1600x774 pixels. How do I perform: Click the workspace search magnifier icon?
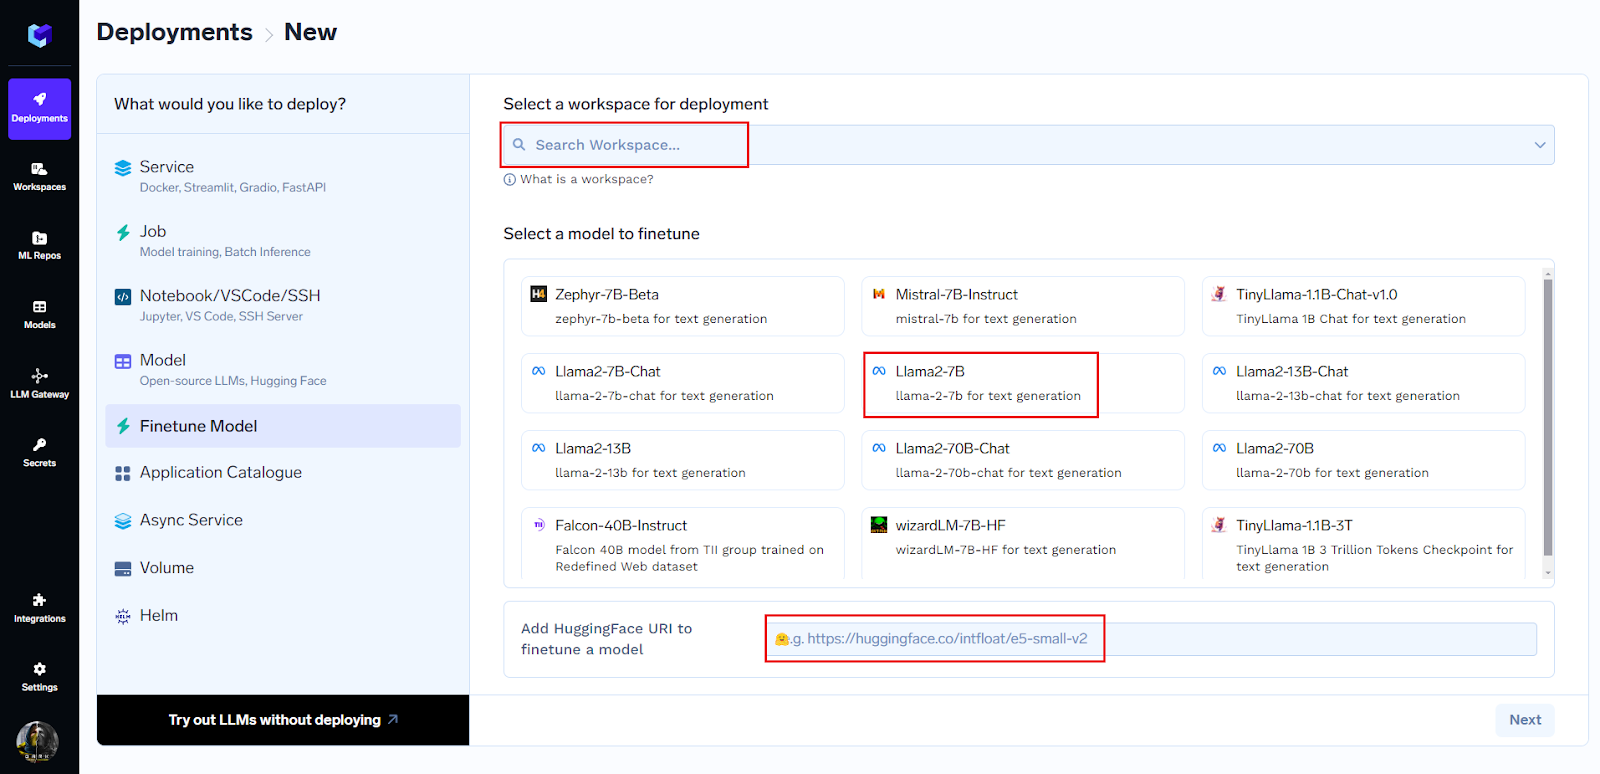point(519,145)
